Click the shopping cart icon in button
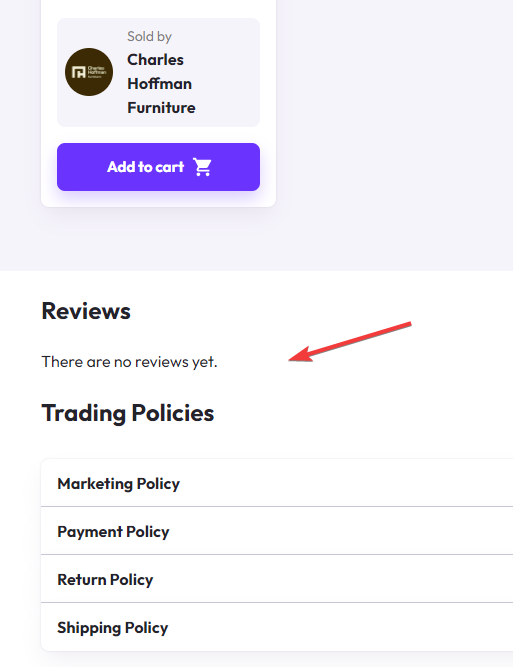 [202, 167]
